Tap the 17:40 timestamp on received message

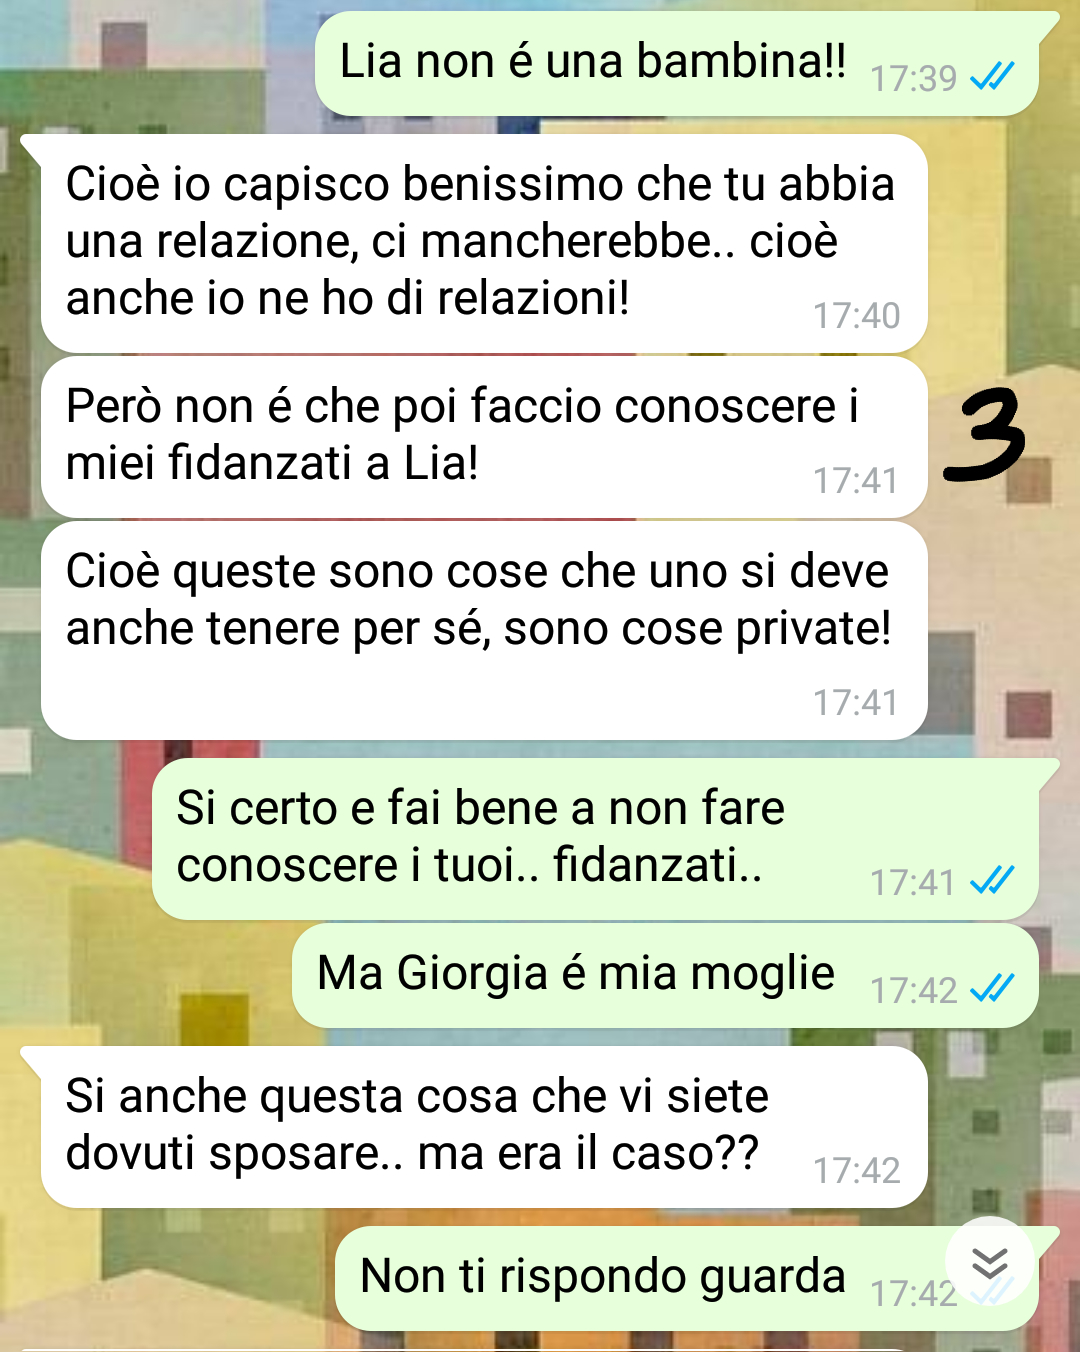click(x=856, y=316)
